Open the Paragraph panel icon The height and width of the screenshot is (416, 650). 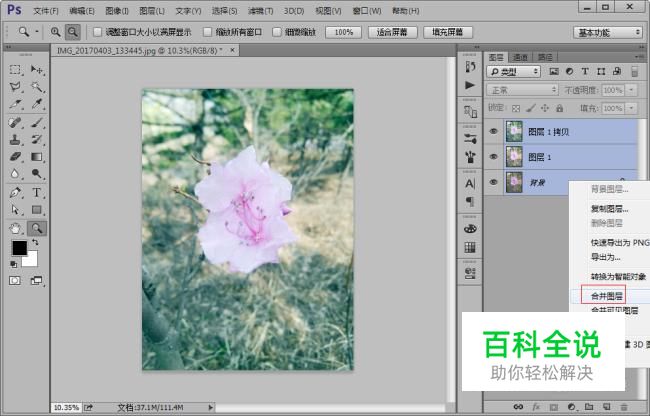470,202
